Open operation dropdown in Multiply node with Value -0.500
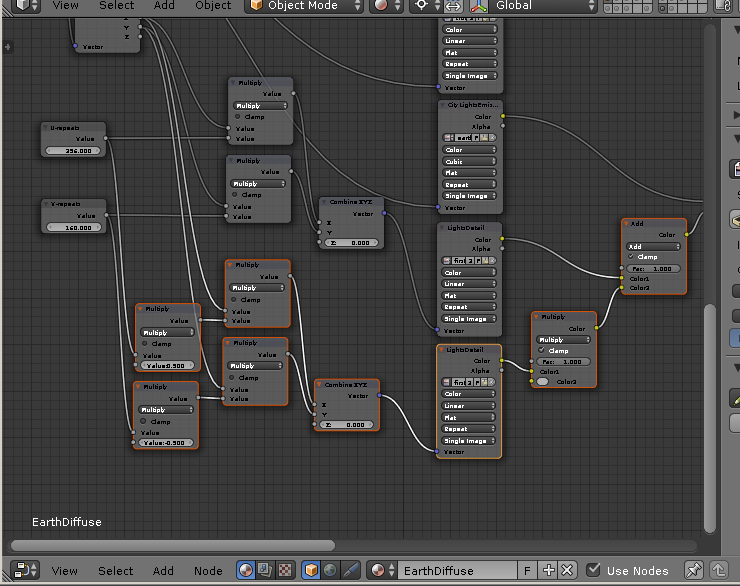 coord(165,410)
